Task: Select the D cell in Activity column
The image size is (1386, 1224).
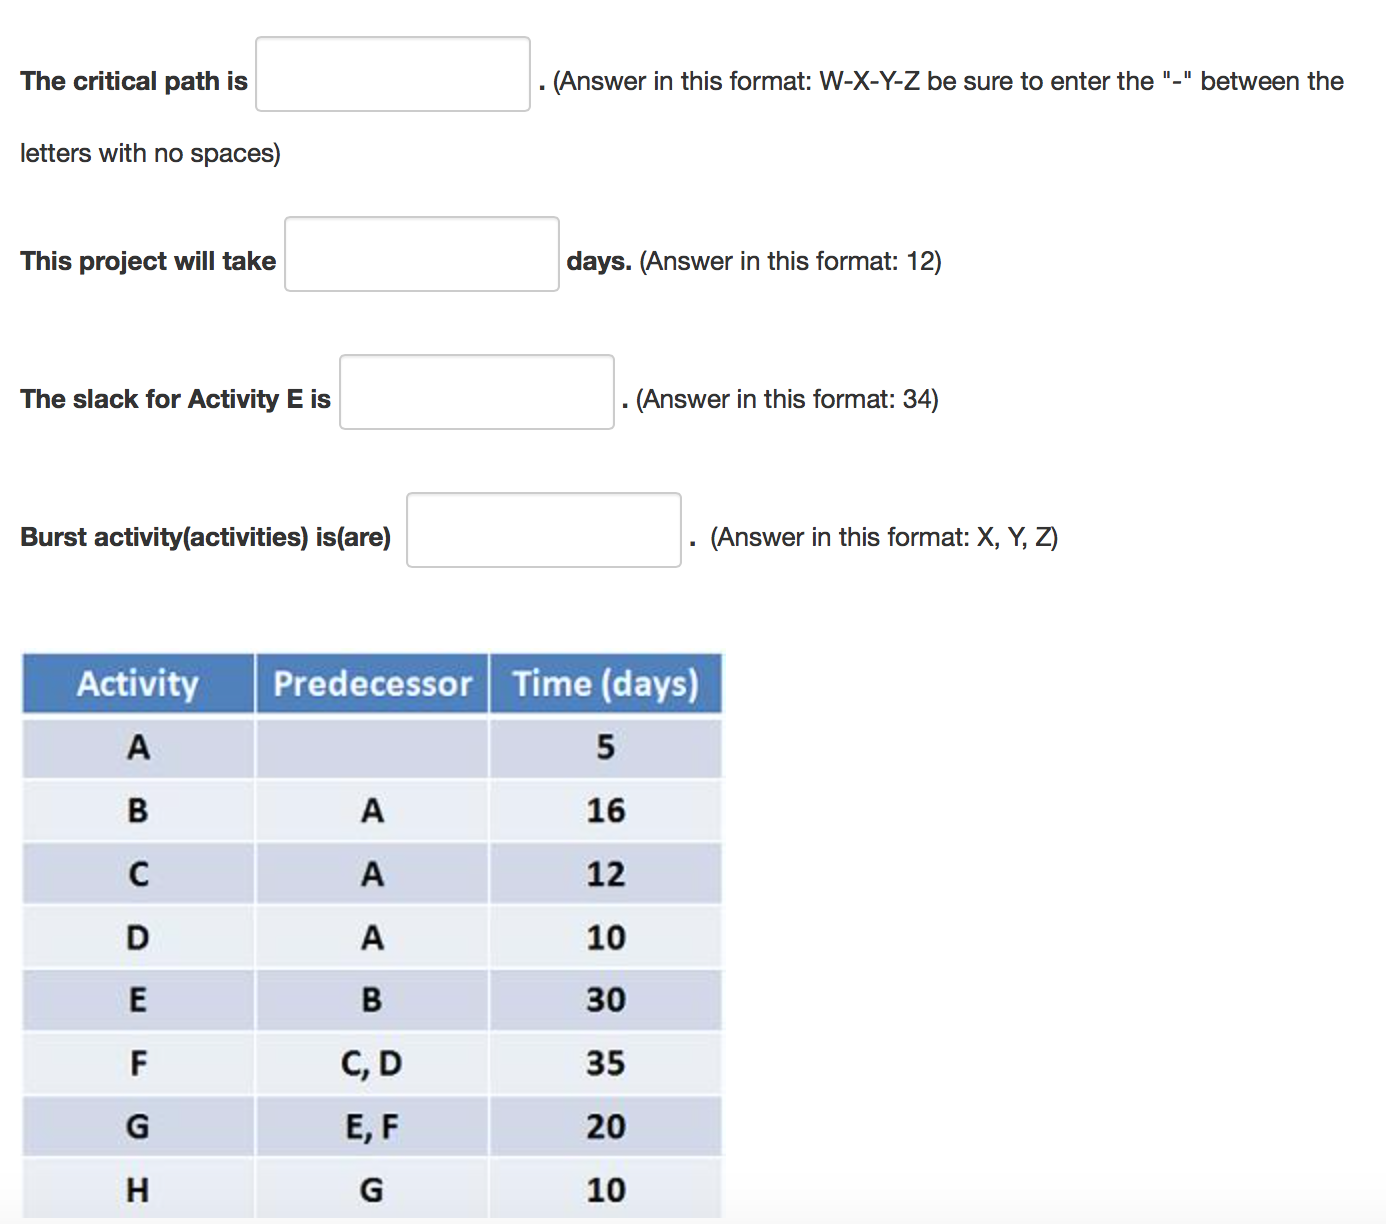Action: 138,937
